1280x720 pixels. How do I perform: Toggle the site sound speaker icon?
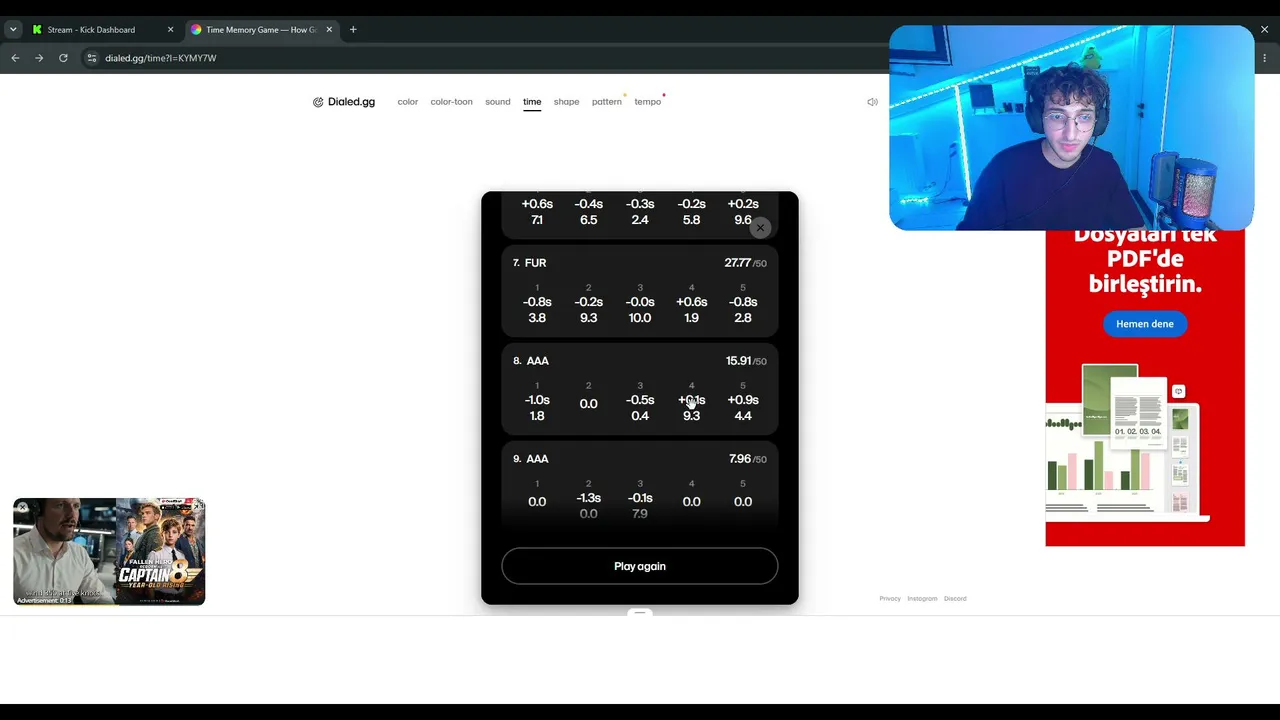point(872,102)
